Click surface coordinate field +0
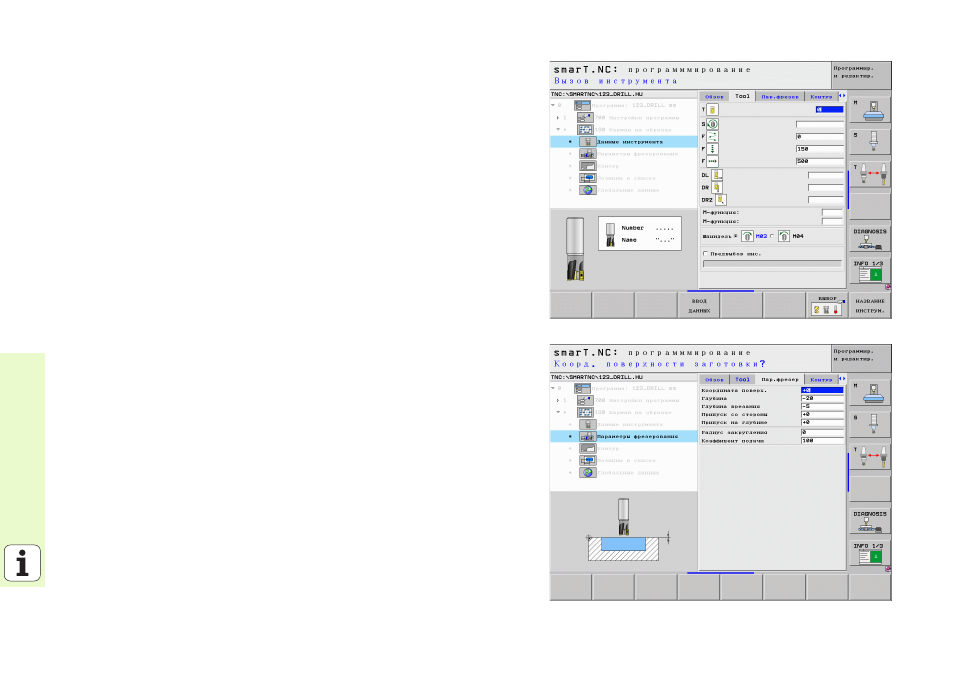The height and width of the screenshot is (673, 954). [823, 390]
